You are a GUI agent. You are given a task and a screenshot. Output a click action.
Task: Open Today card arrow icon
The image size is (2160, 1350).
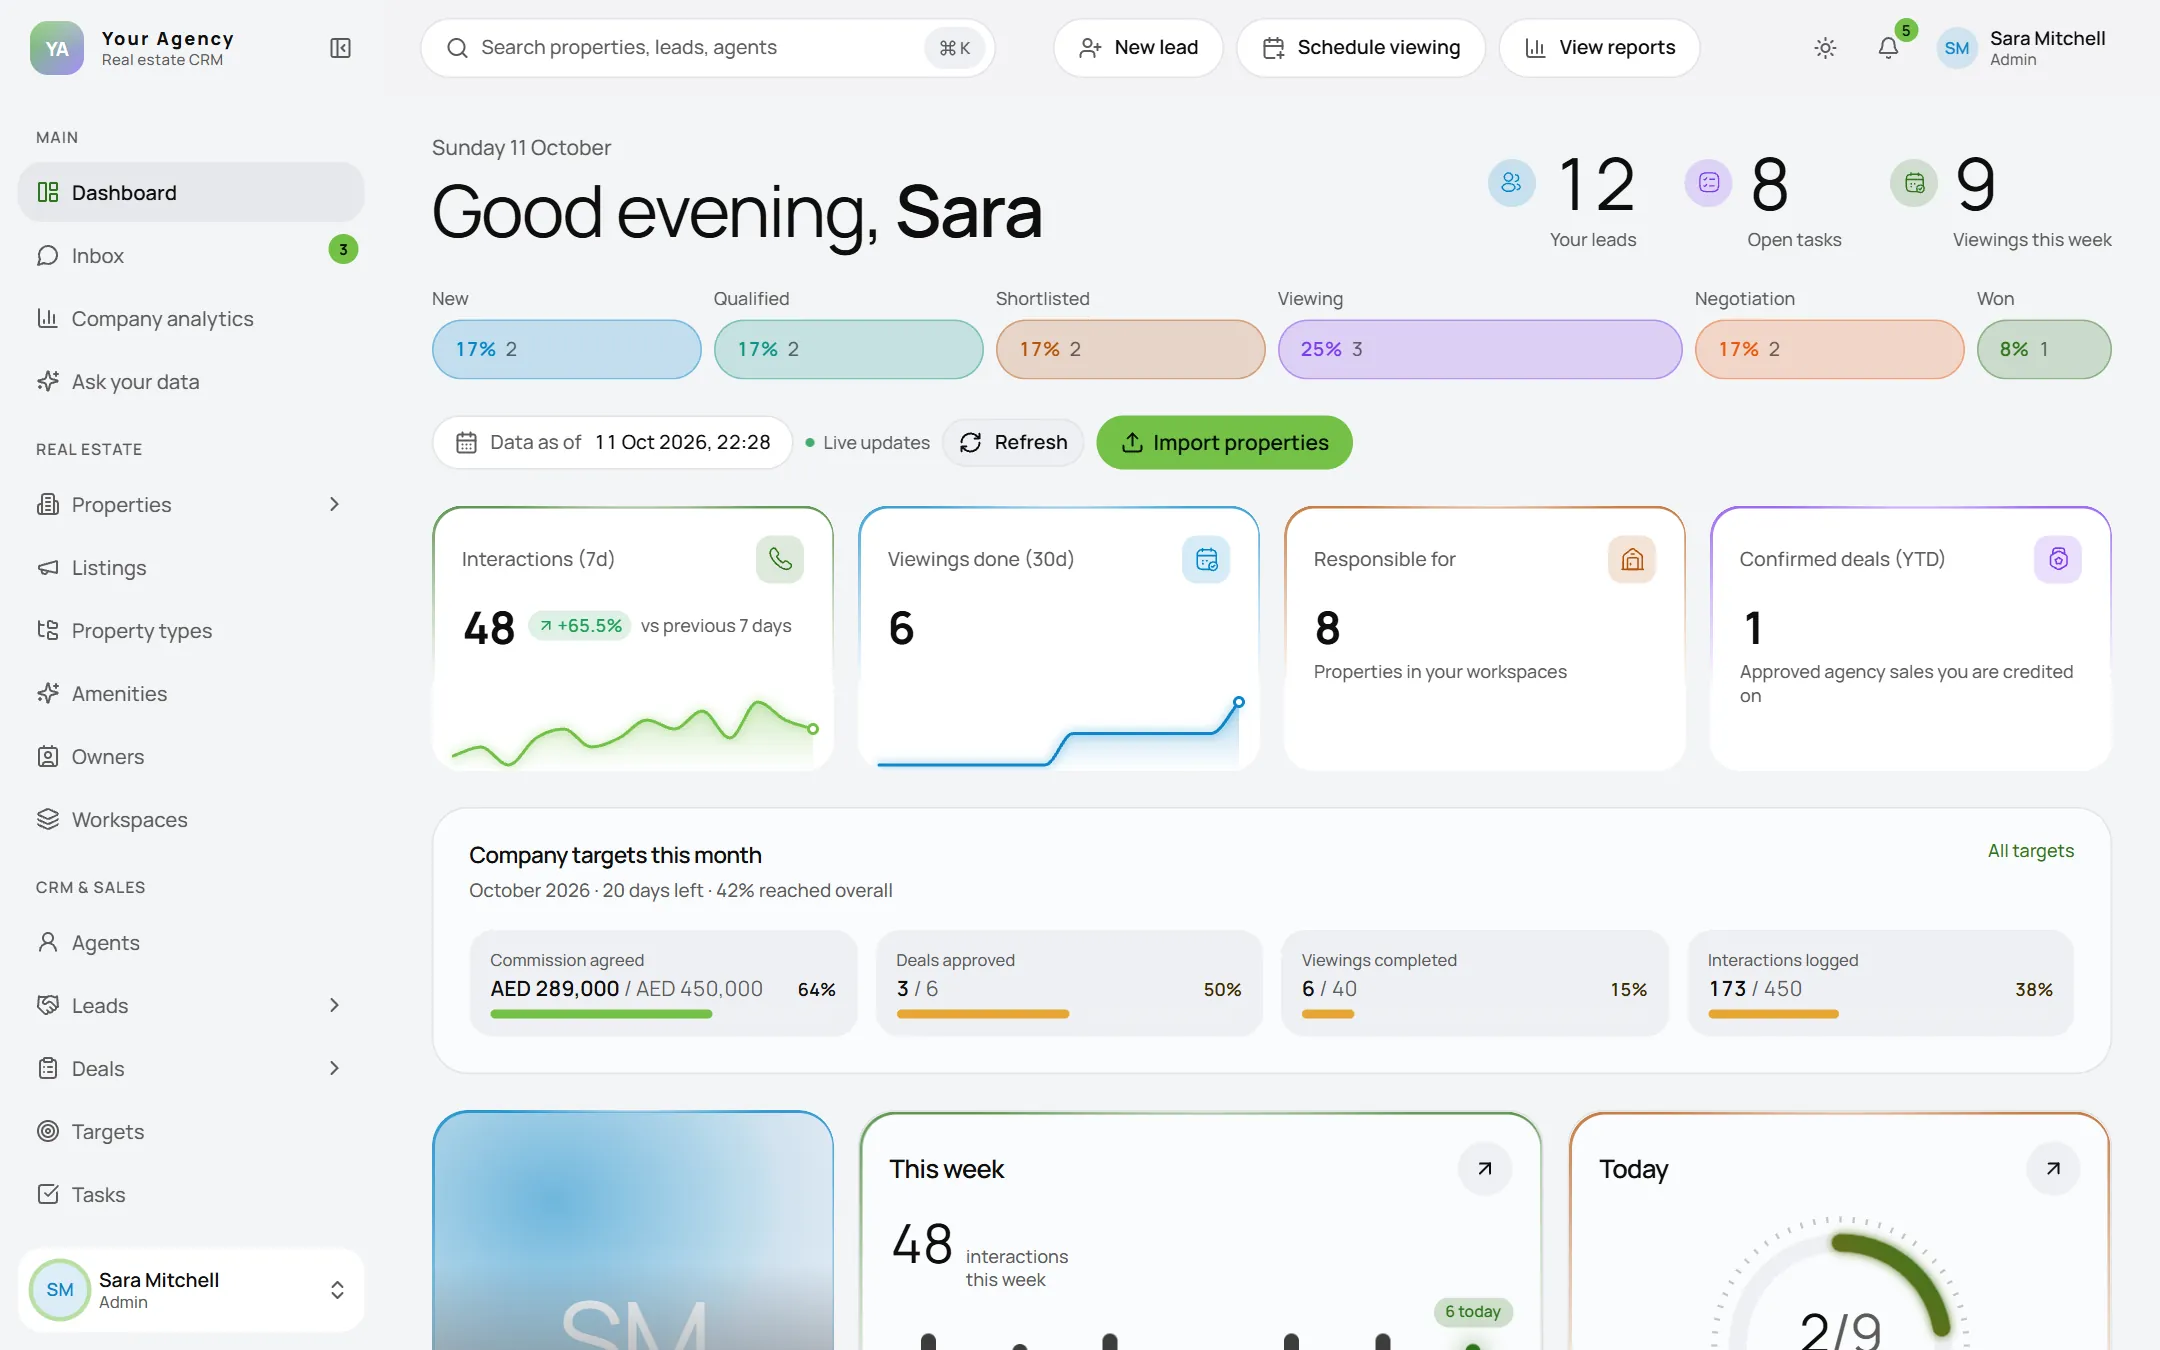click(x=2053, y=1168)
